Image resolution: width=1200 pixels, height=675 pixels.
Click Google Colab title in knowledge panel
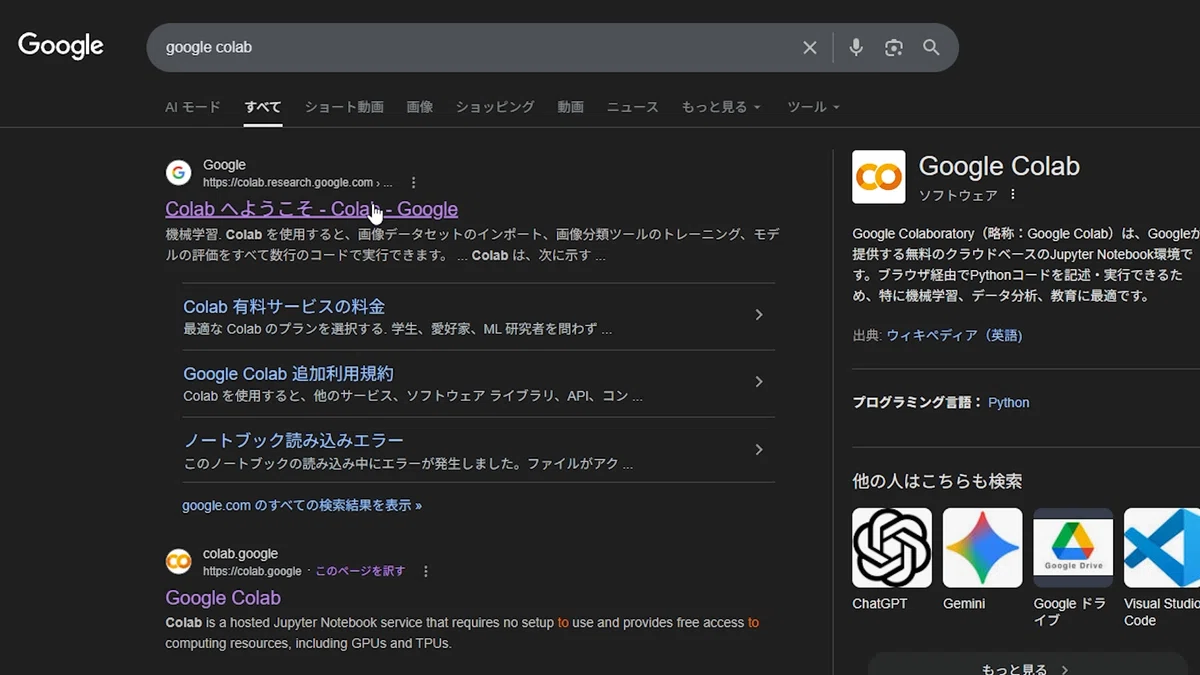coord(999,166)
